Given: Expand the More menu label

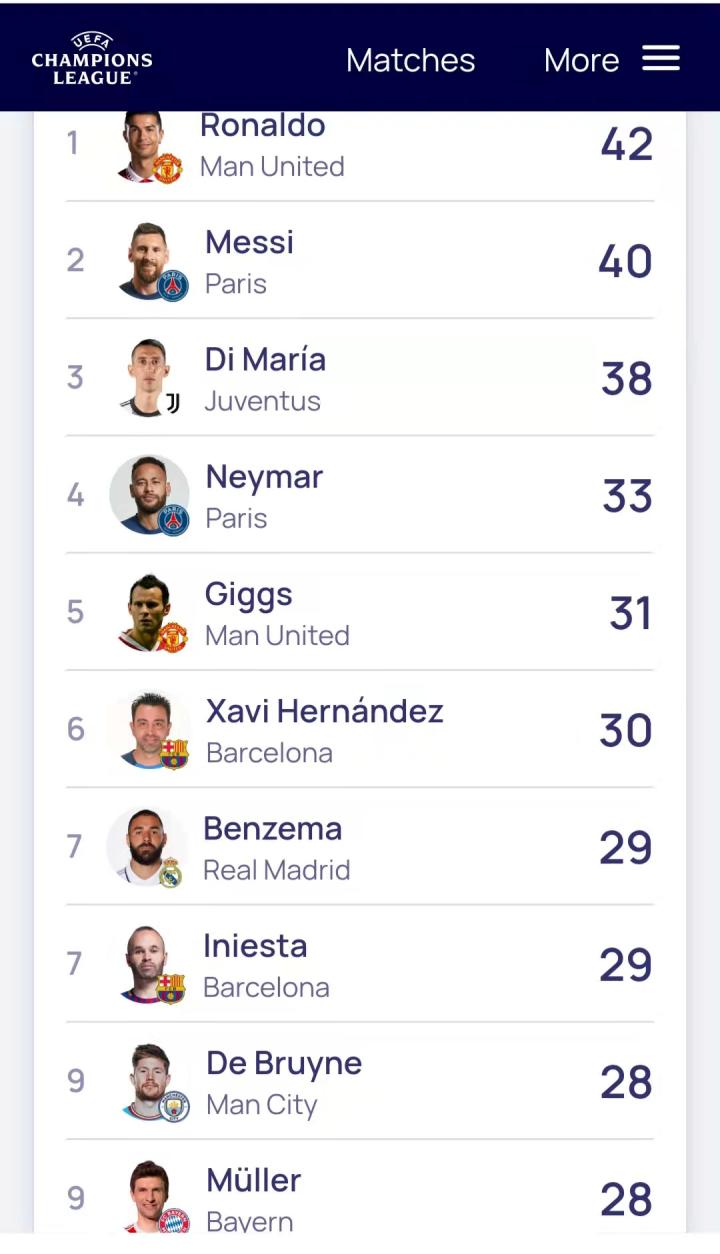Looking at the screenshot, I should tap(581, 60).
